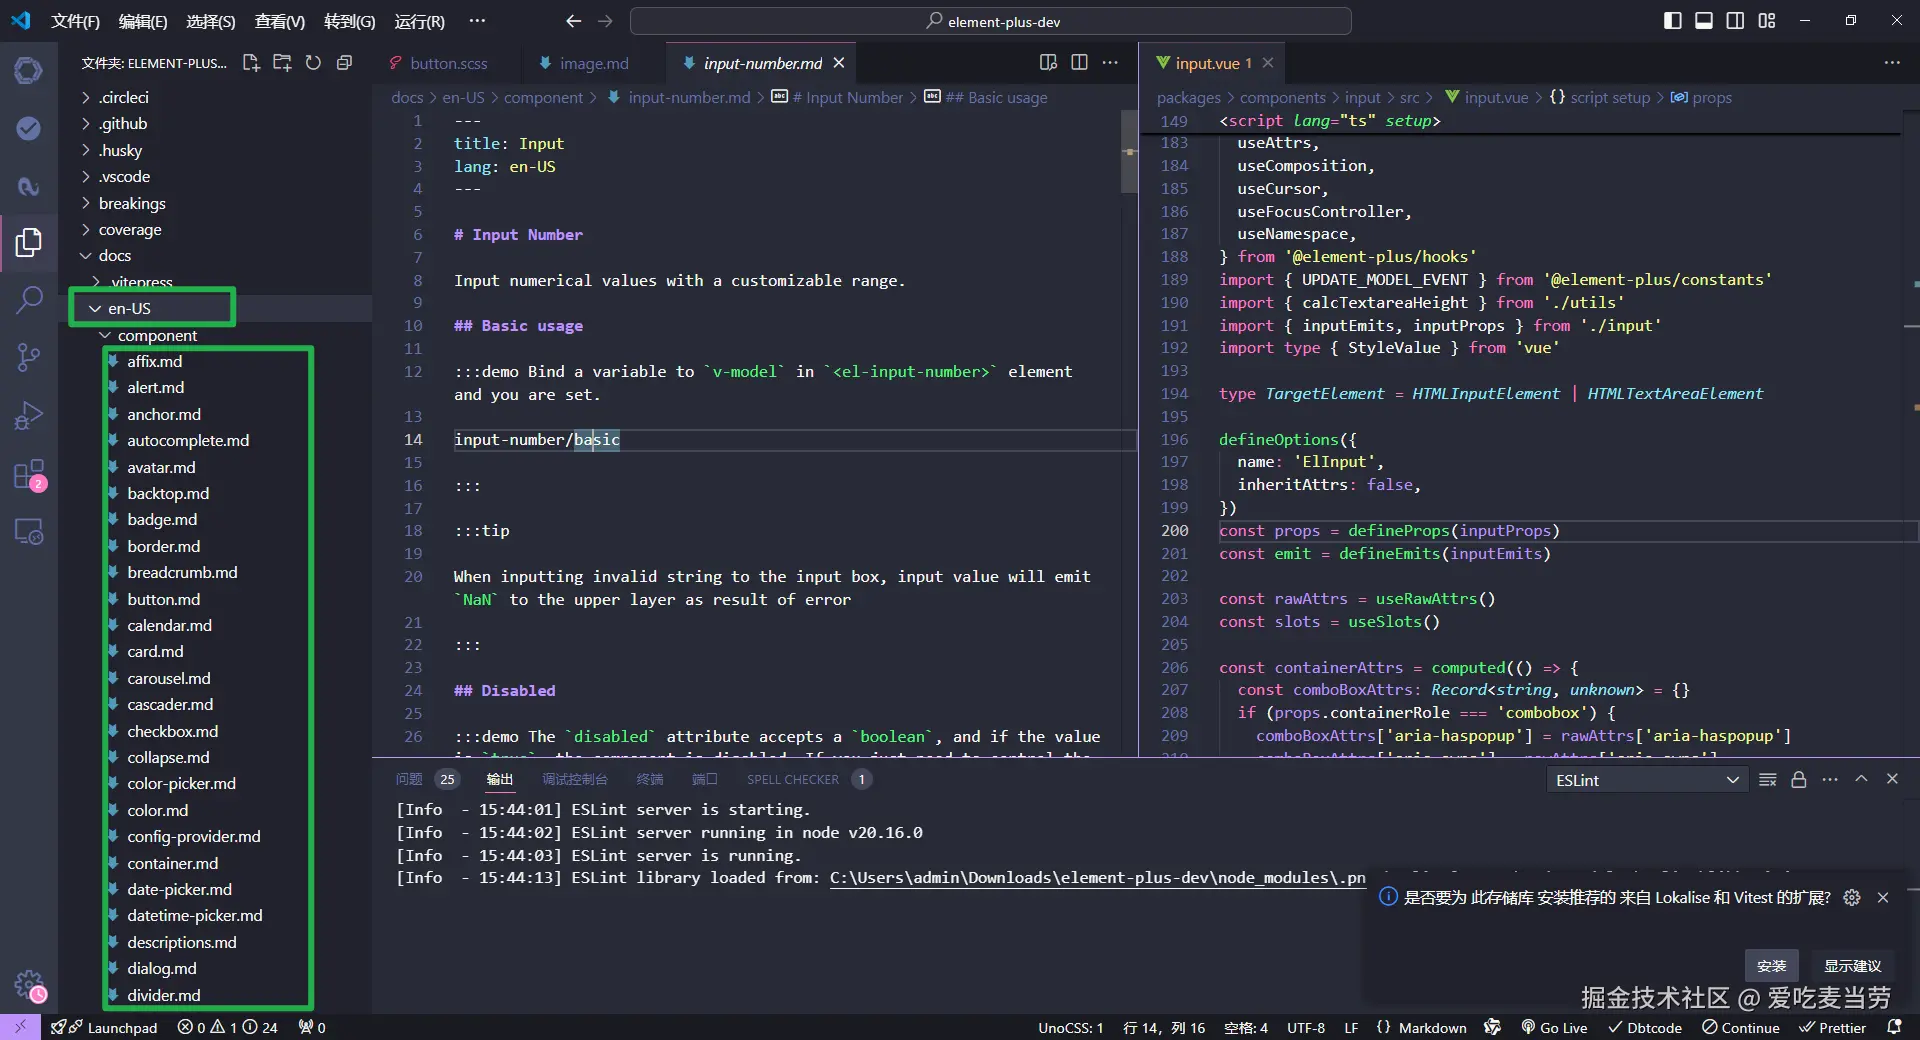Screen dimensions: 1920x1040
Task: Toggle output panel auto-scroll lock
Action: pyautogui.click(x=1798, y=780)
